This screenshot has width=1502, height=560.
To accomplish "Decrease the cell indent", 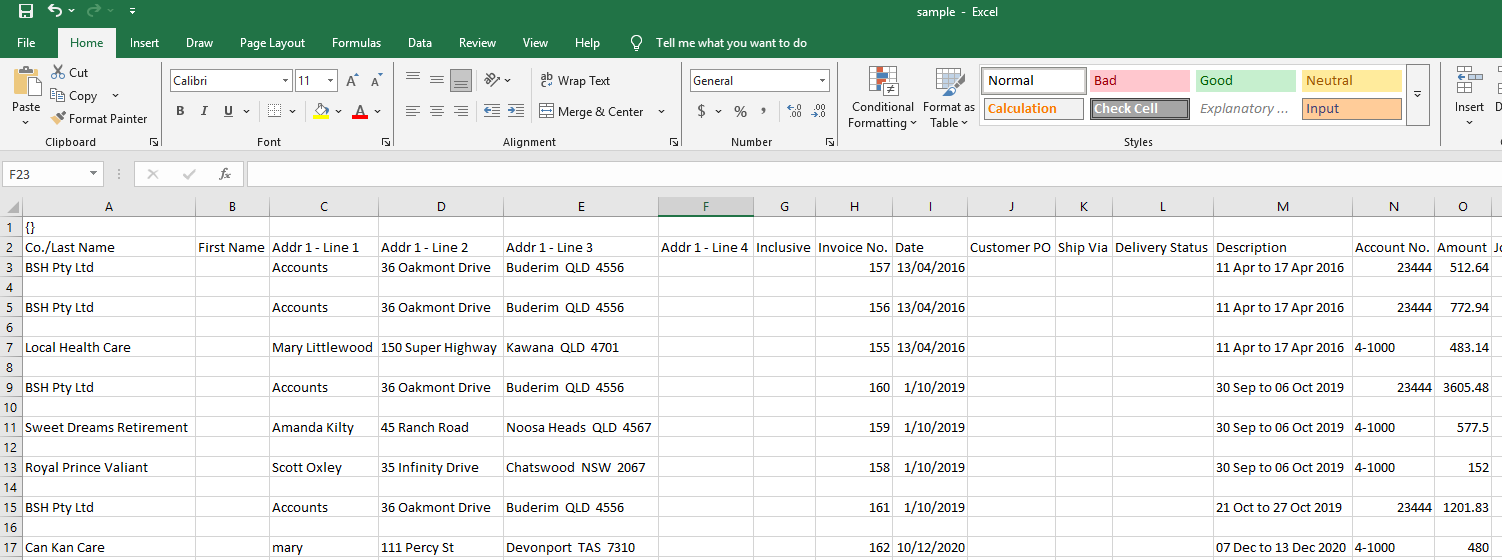I will click(x=491, y=111).
